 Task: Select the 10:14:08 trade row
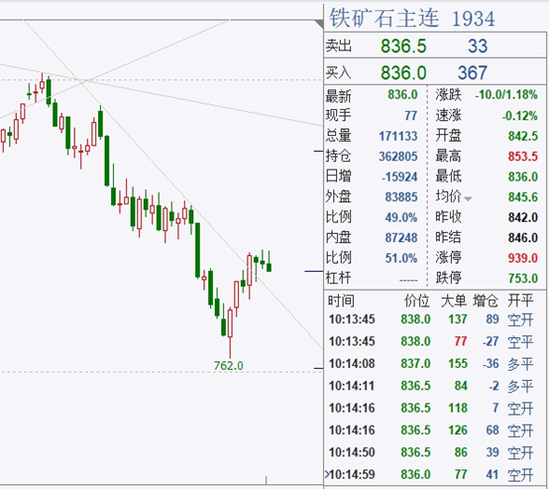coord(435,364)
